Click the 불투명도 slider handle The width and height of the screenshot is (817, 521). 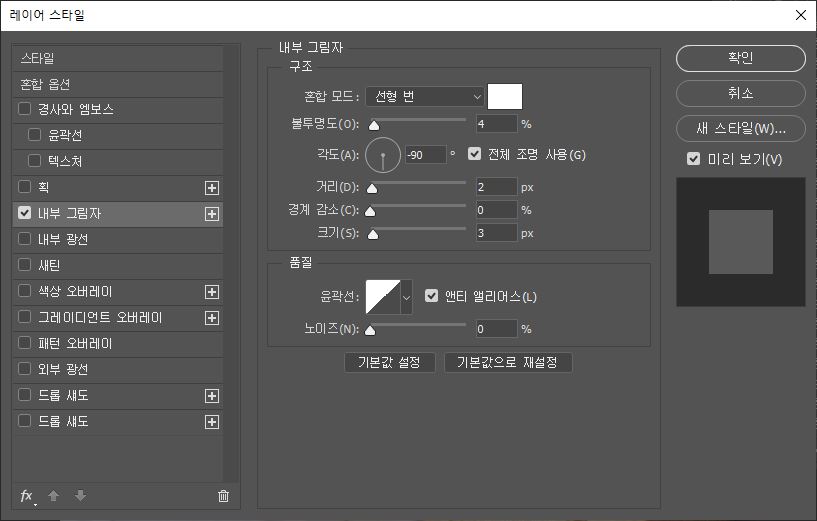pos(374,126)
